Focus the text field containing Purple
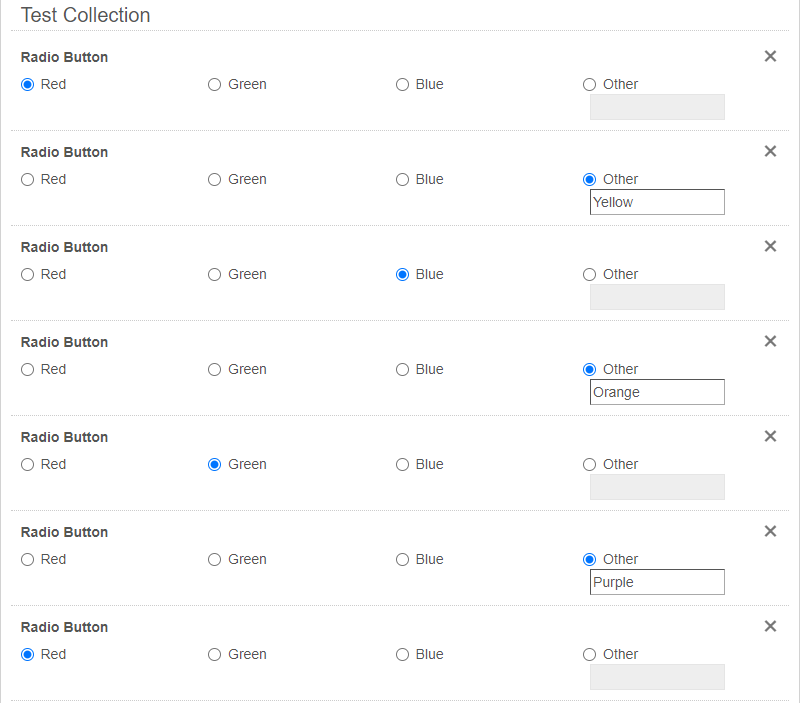The width and height of the screenshot is (800, 703). [657, 582]
